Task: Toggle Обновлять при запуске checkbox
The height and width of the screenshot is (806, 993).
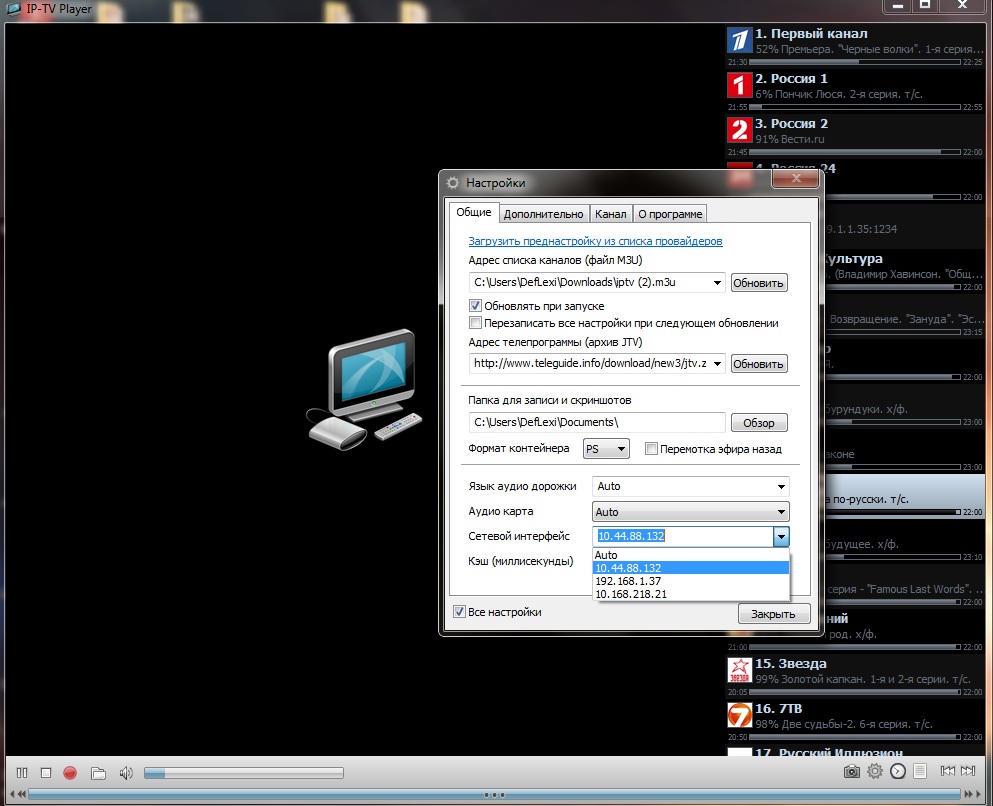Action: point(475,306)
